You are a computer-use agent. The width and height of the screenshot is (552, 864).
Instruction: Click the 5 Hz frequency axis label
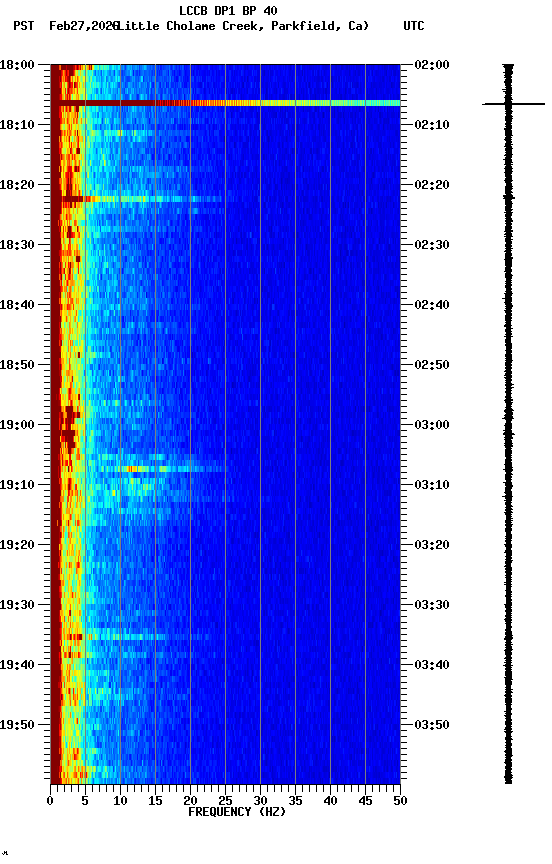pyautogui.click(x=85, y=801)
